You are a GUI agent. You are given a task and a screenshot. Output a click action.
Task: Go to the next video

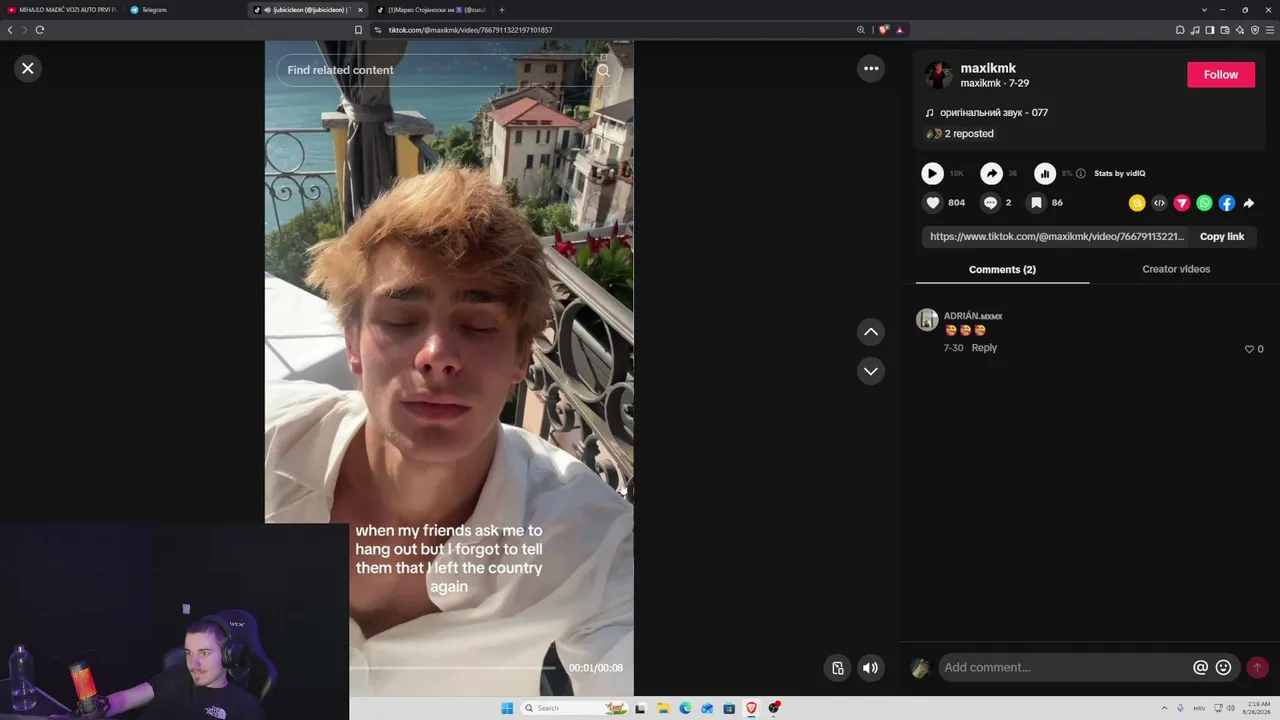click(871, 371)
